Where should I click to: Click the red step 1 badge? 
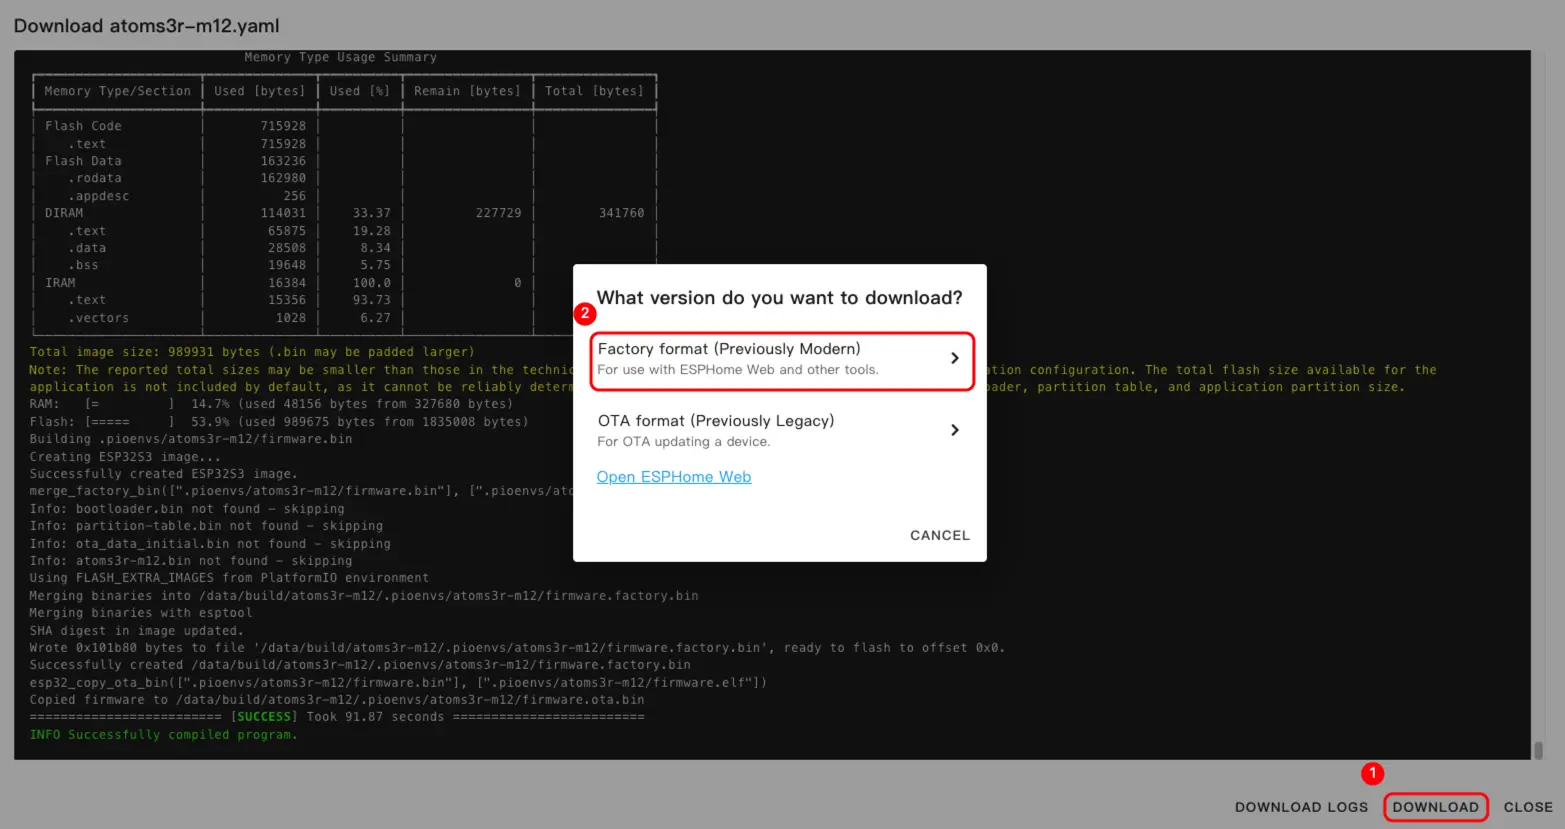click(x=1372, y=773)
